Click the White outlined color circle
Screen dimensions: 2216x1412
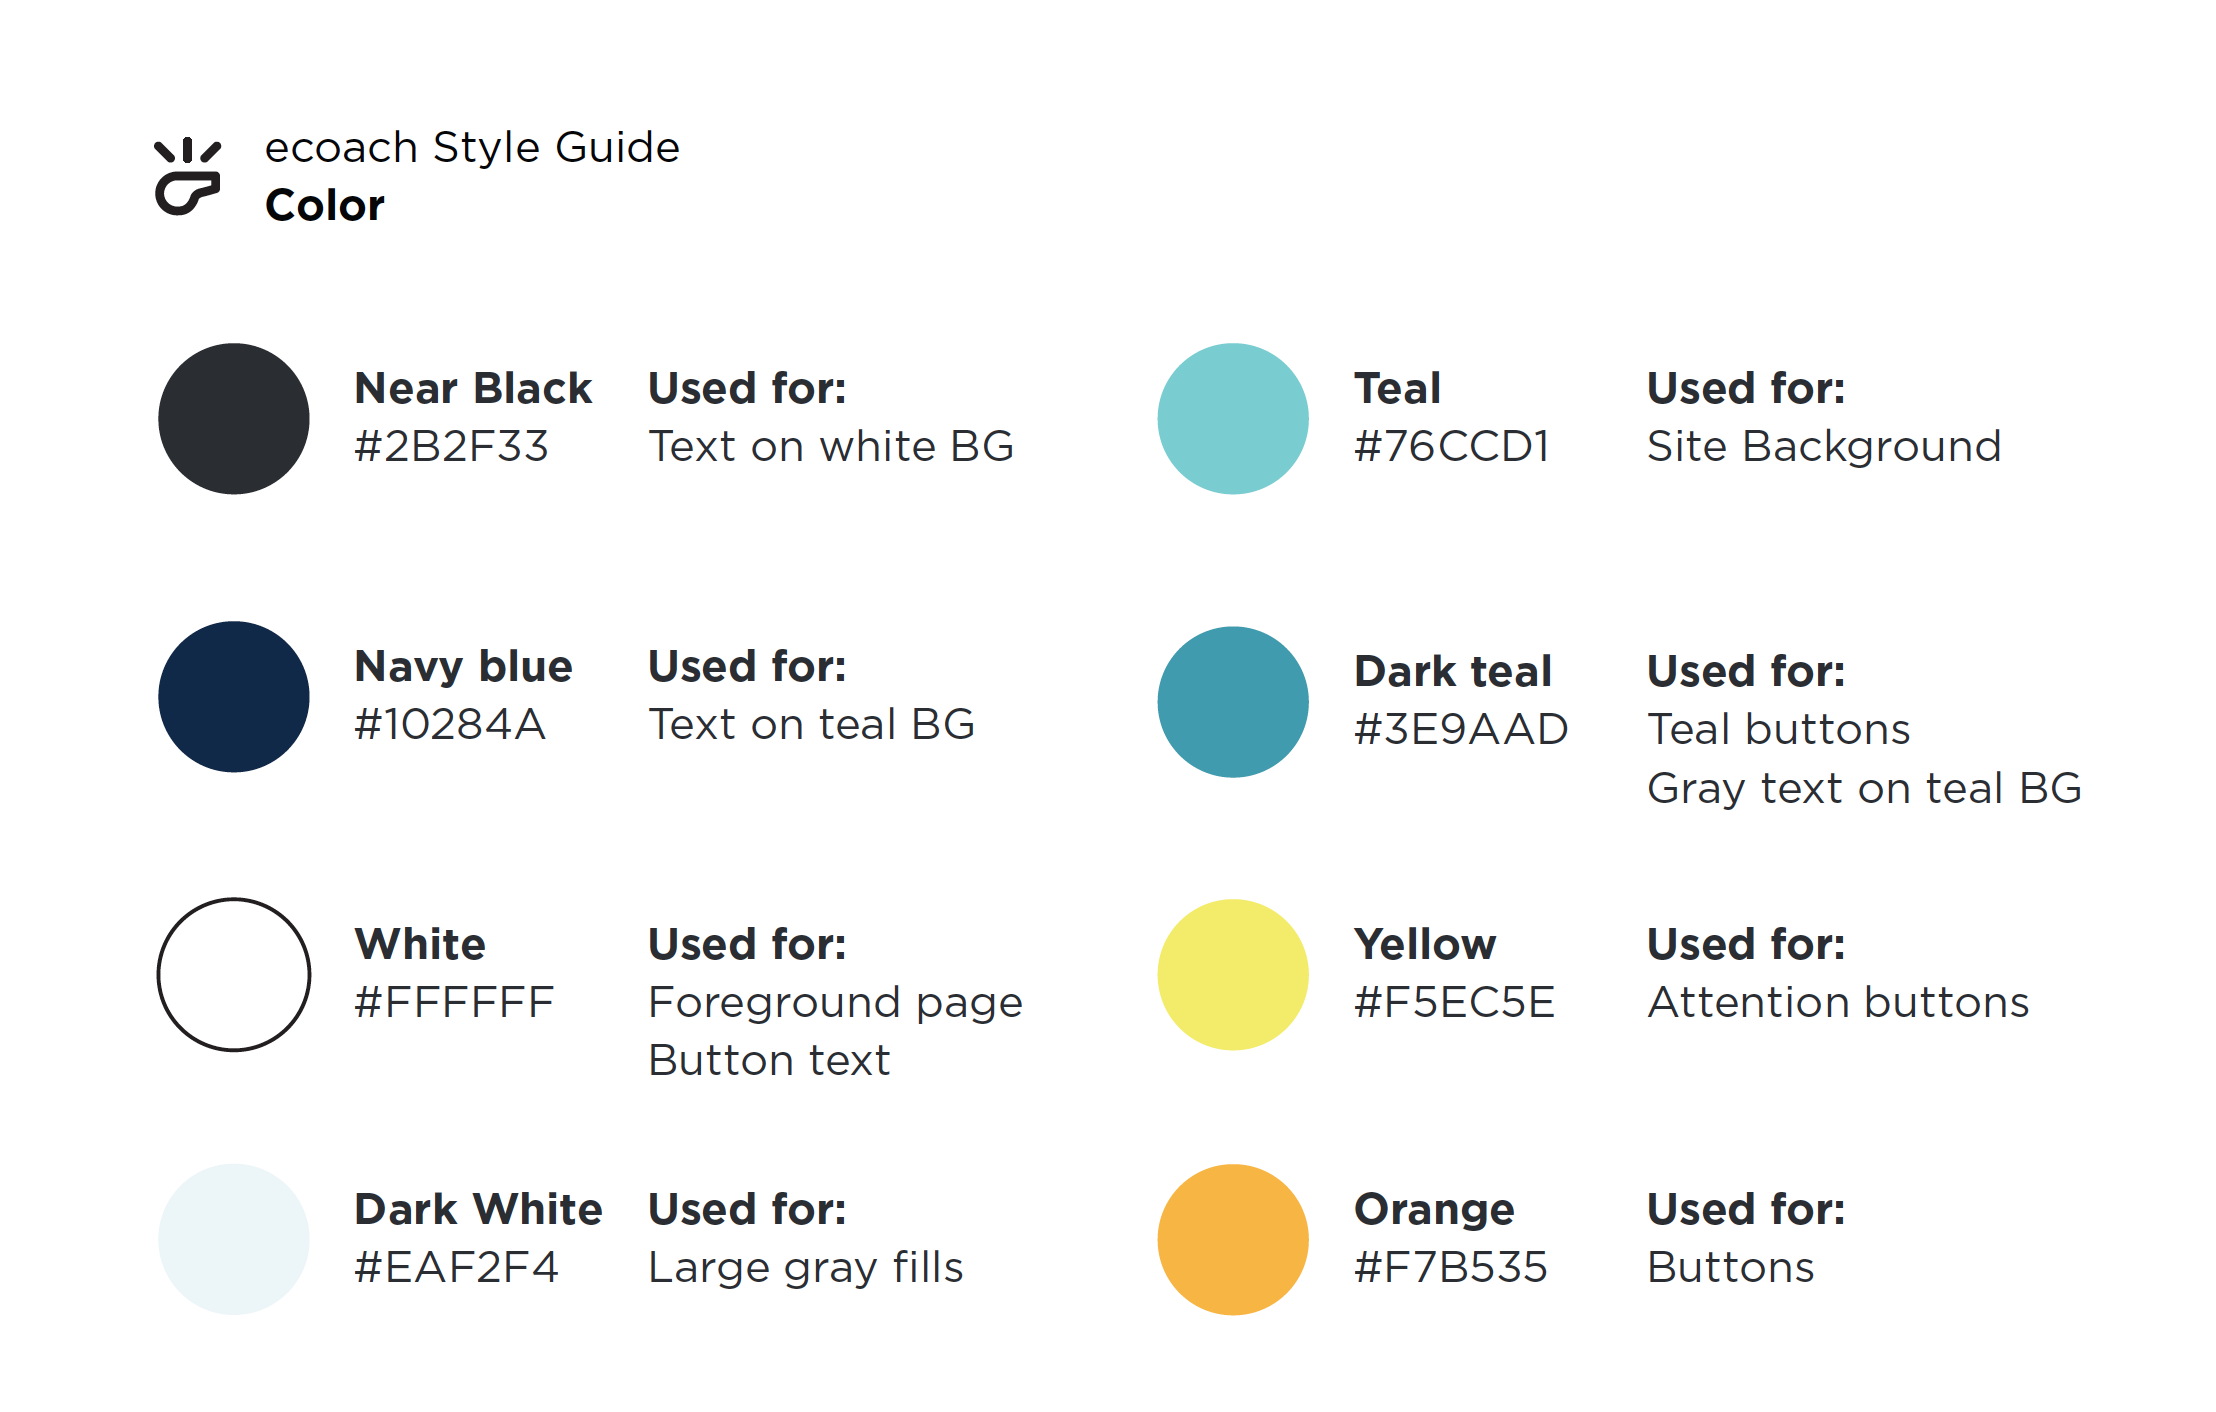pos(234,975)
